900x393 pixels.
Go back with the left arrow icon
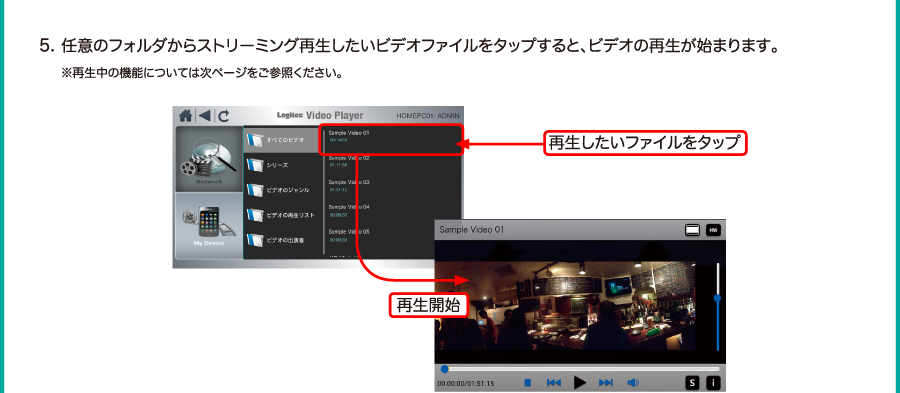point(204,115)
